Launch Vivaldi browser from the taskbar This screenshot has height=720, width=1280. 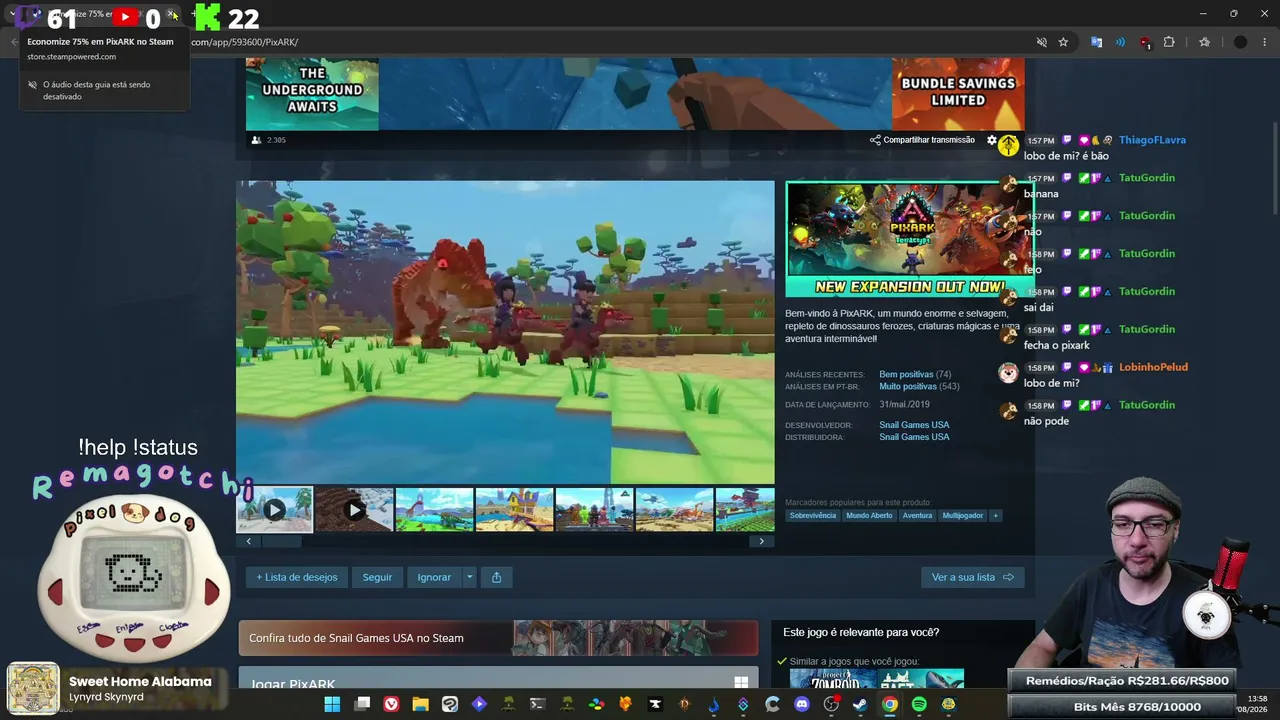391,704
